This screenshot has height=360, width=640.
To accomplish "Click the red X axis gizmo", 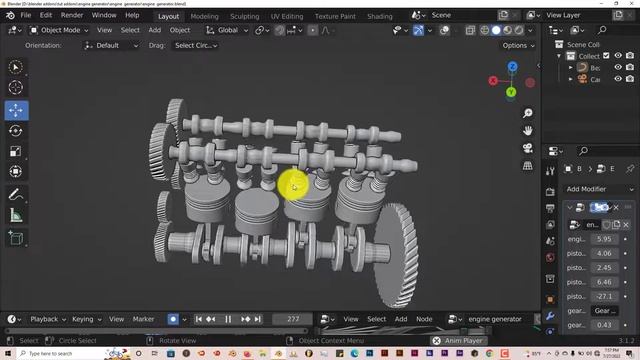I will pos(493,81).
